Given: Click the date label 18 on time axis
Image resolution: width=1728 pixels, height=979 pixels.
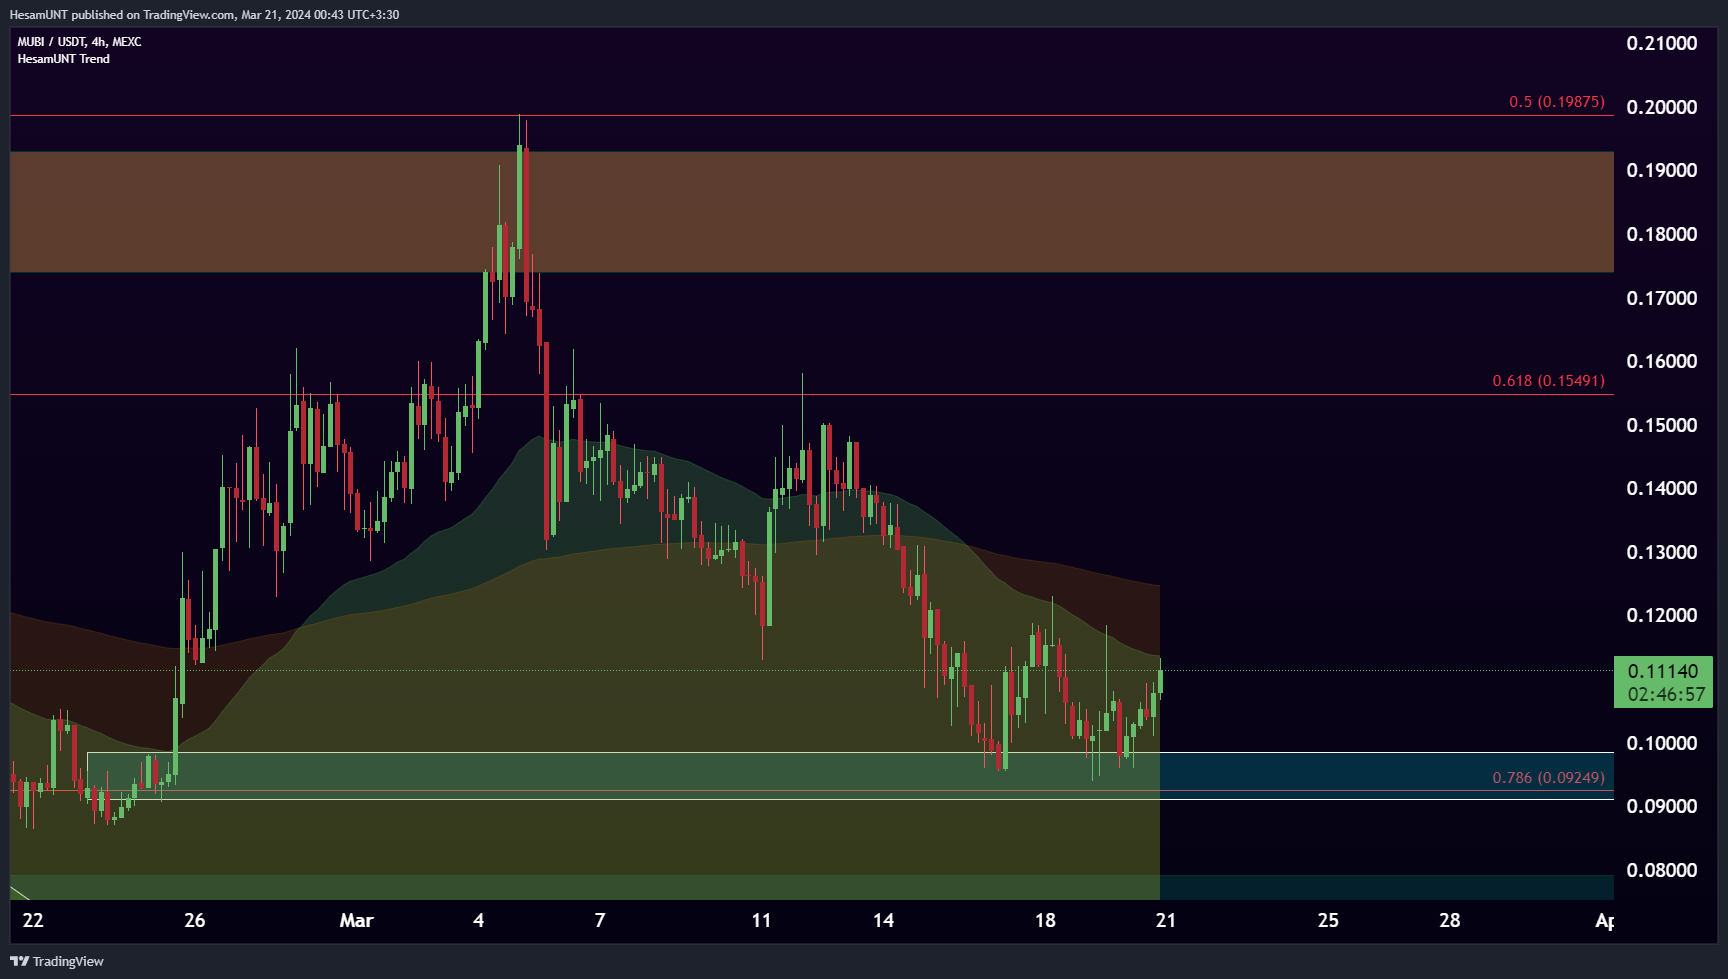Looking at the screenshot, I should point(1045,920).
